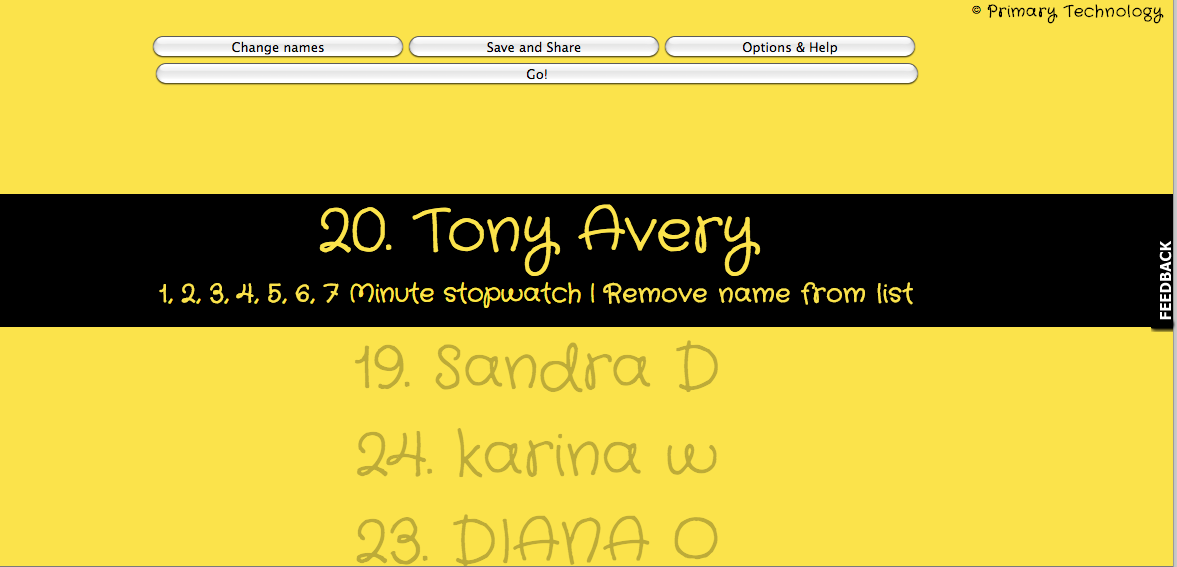Start the name picker with Go!

point(537,74)
